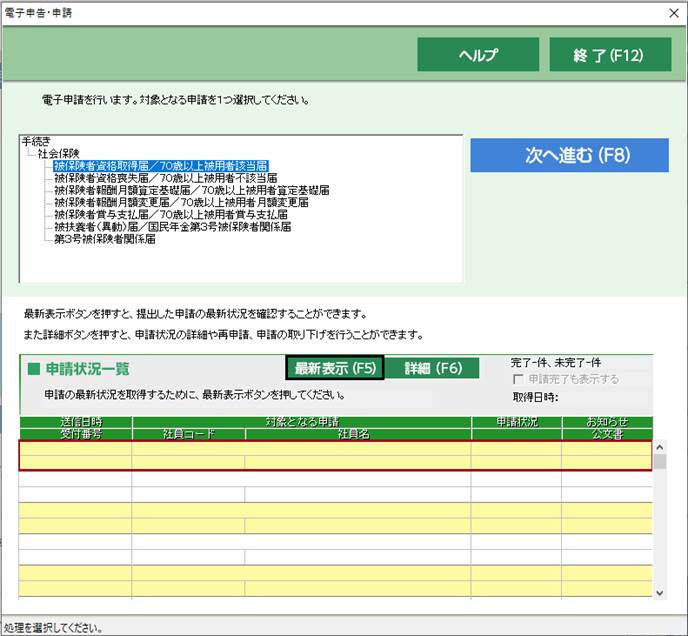Select 社会保険 tree node
This screenshot has height=636, width=688.
(x=58, y=154)
